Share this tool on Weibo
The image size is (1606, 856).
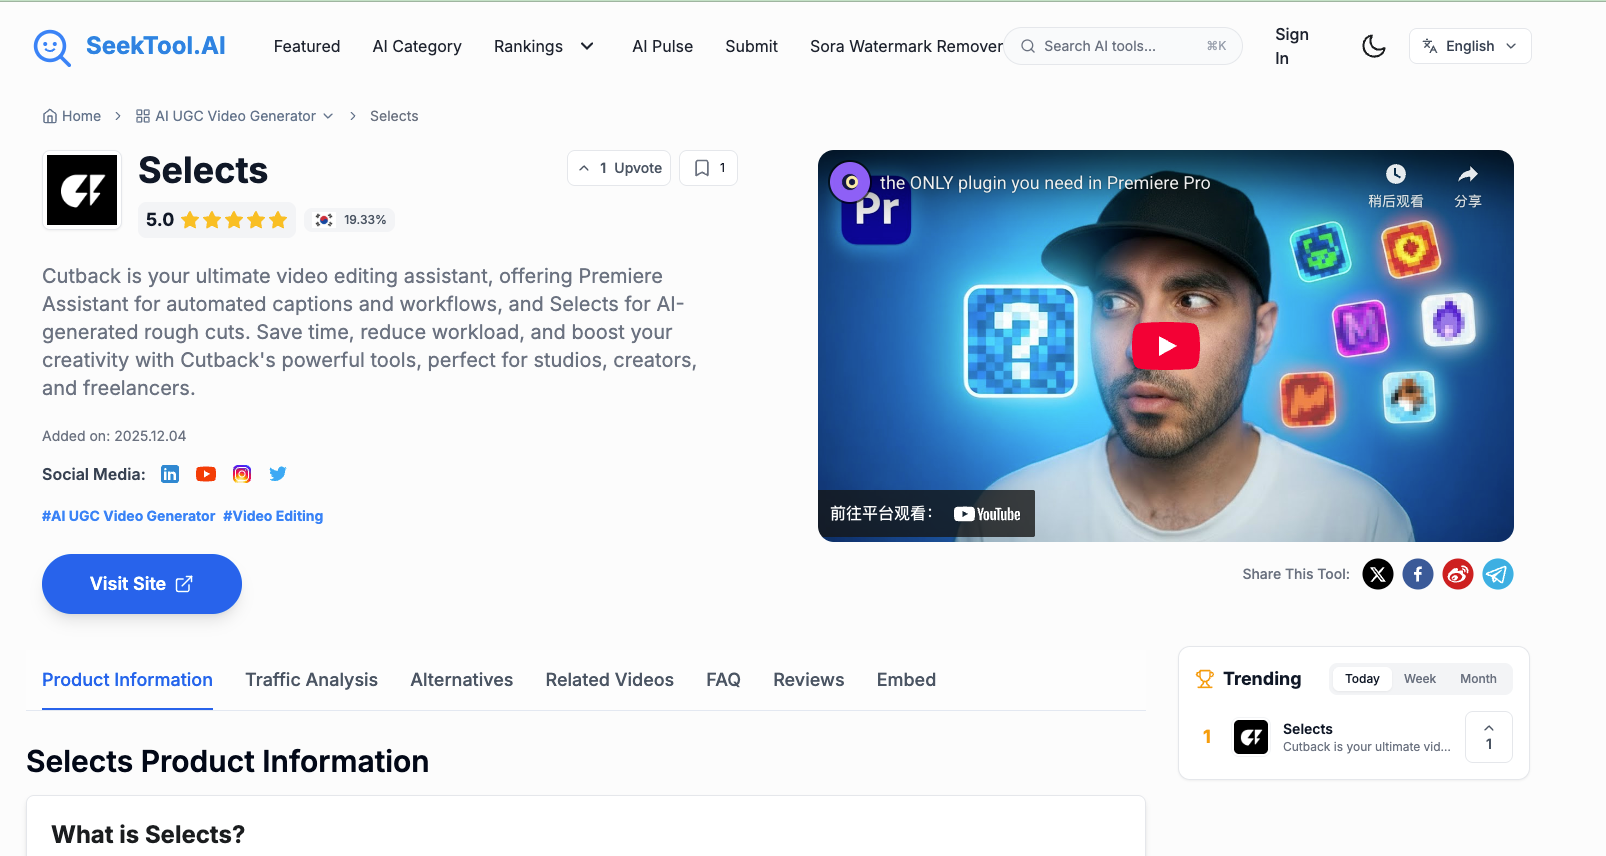(1458, 574)
